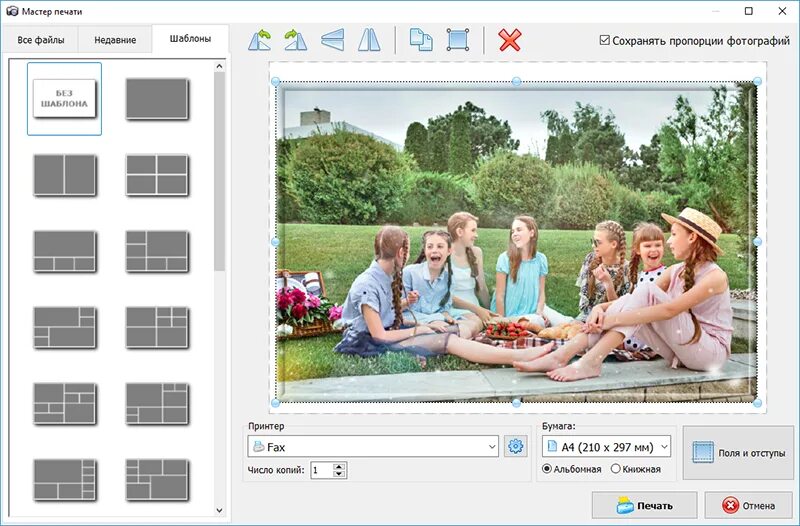The width and height of the screenshot is (800, 526).
Task: Select three left one large right template
Action: [157, 251]
